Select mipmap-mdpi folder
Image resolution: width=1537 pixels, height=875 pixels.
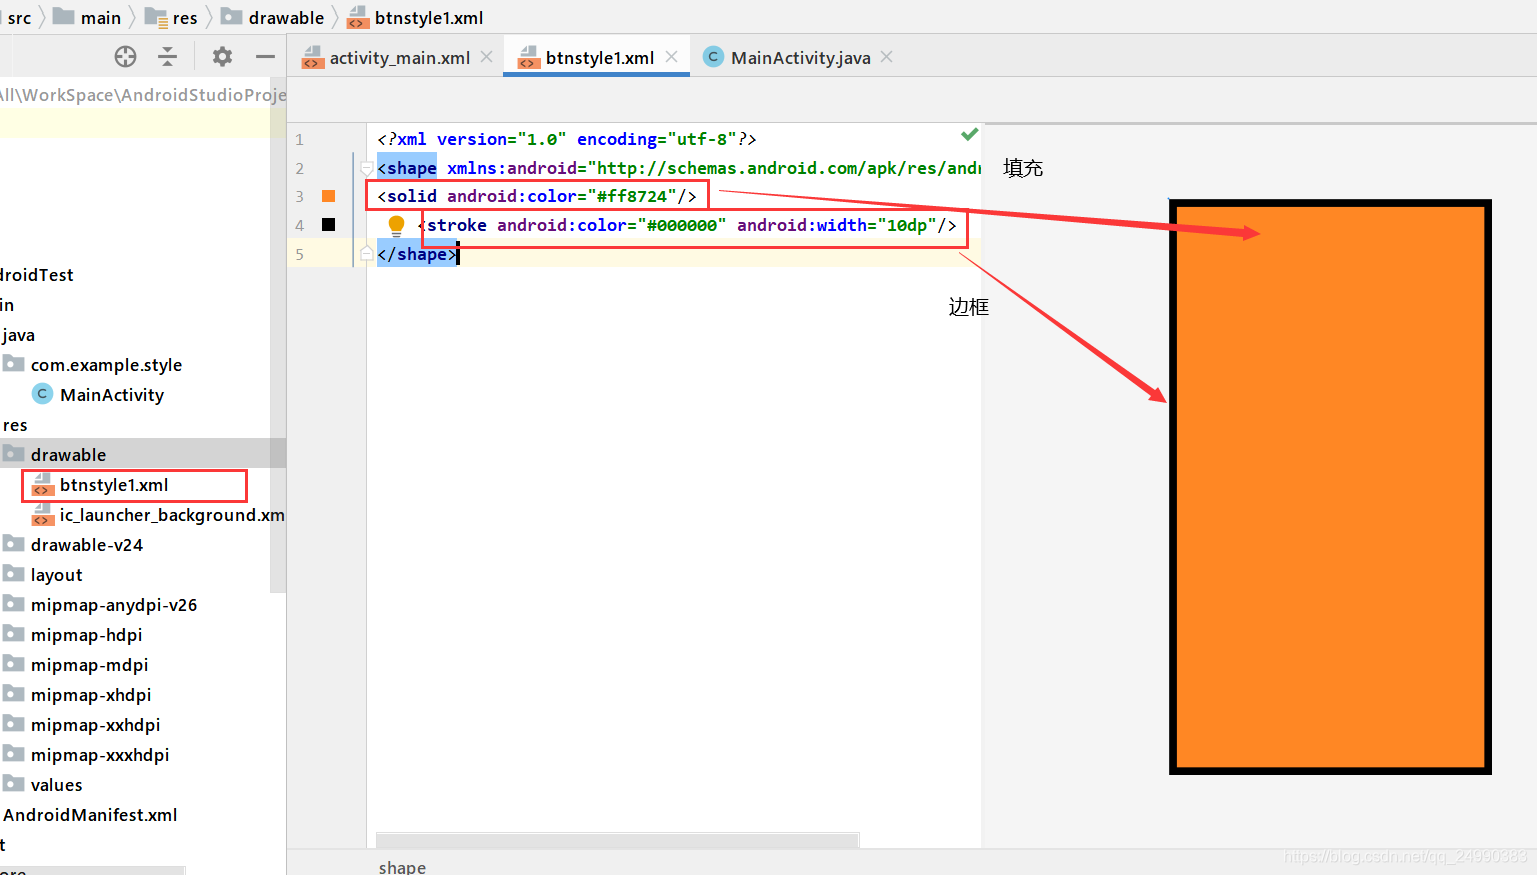coord(89,665)
